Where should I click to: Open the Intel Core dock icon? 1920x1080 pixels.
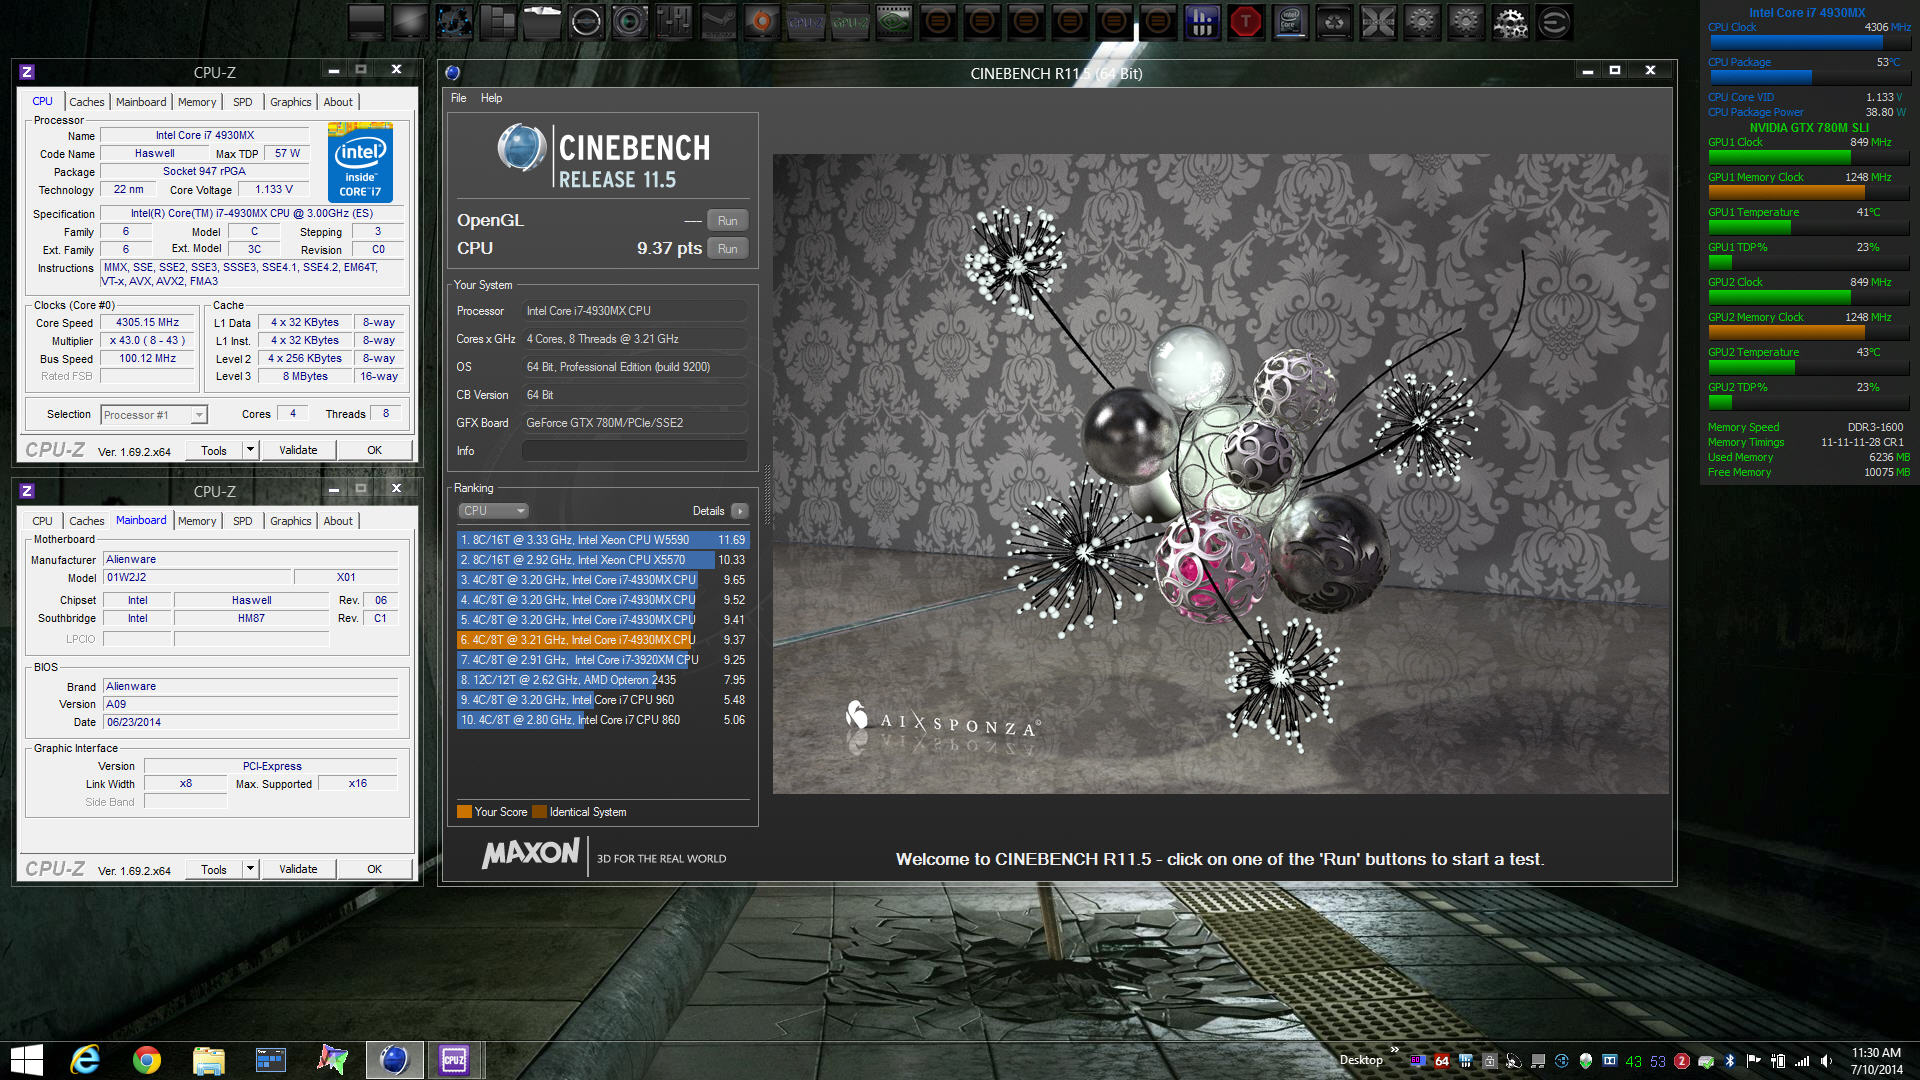[1290, 22]
